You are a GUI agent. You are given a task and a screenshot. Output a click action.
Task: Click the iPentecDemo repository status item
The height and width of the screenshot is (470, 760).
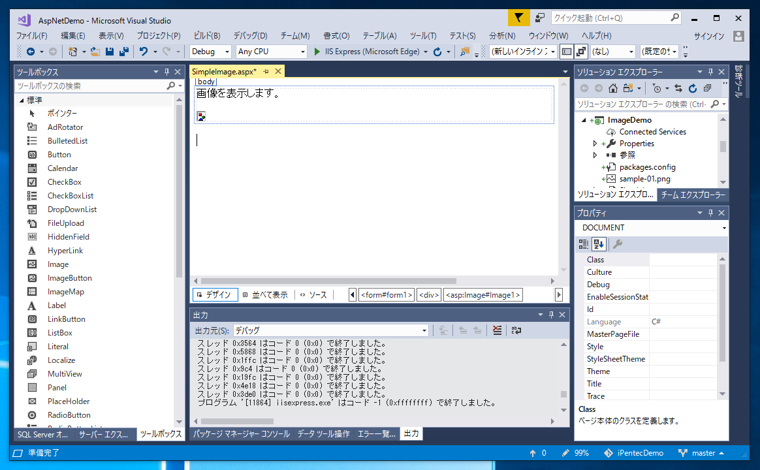634,453
